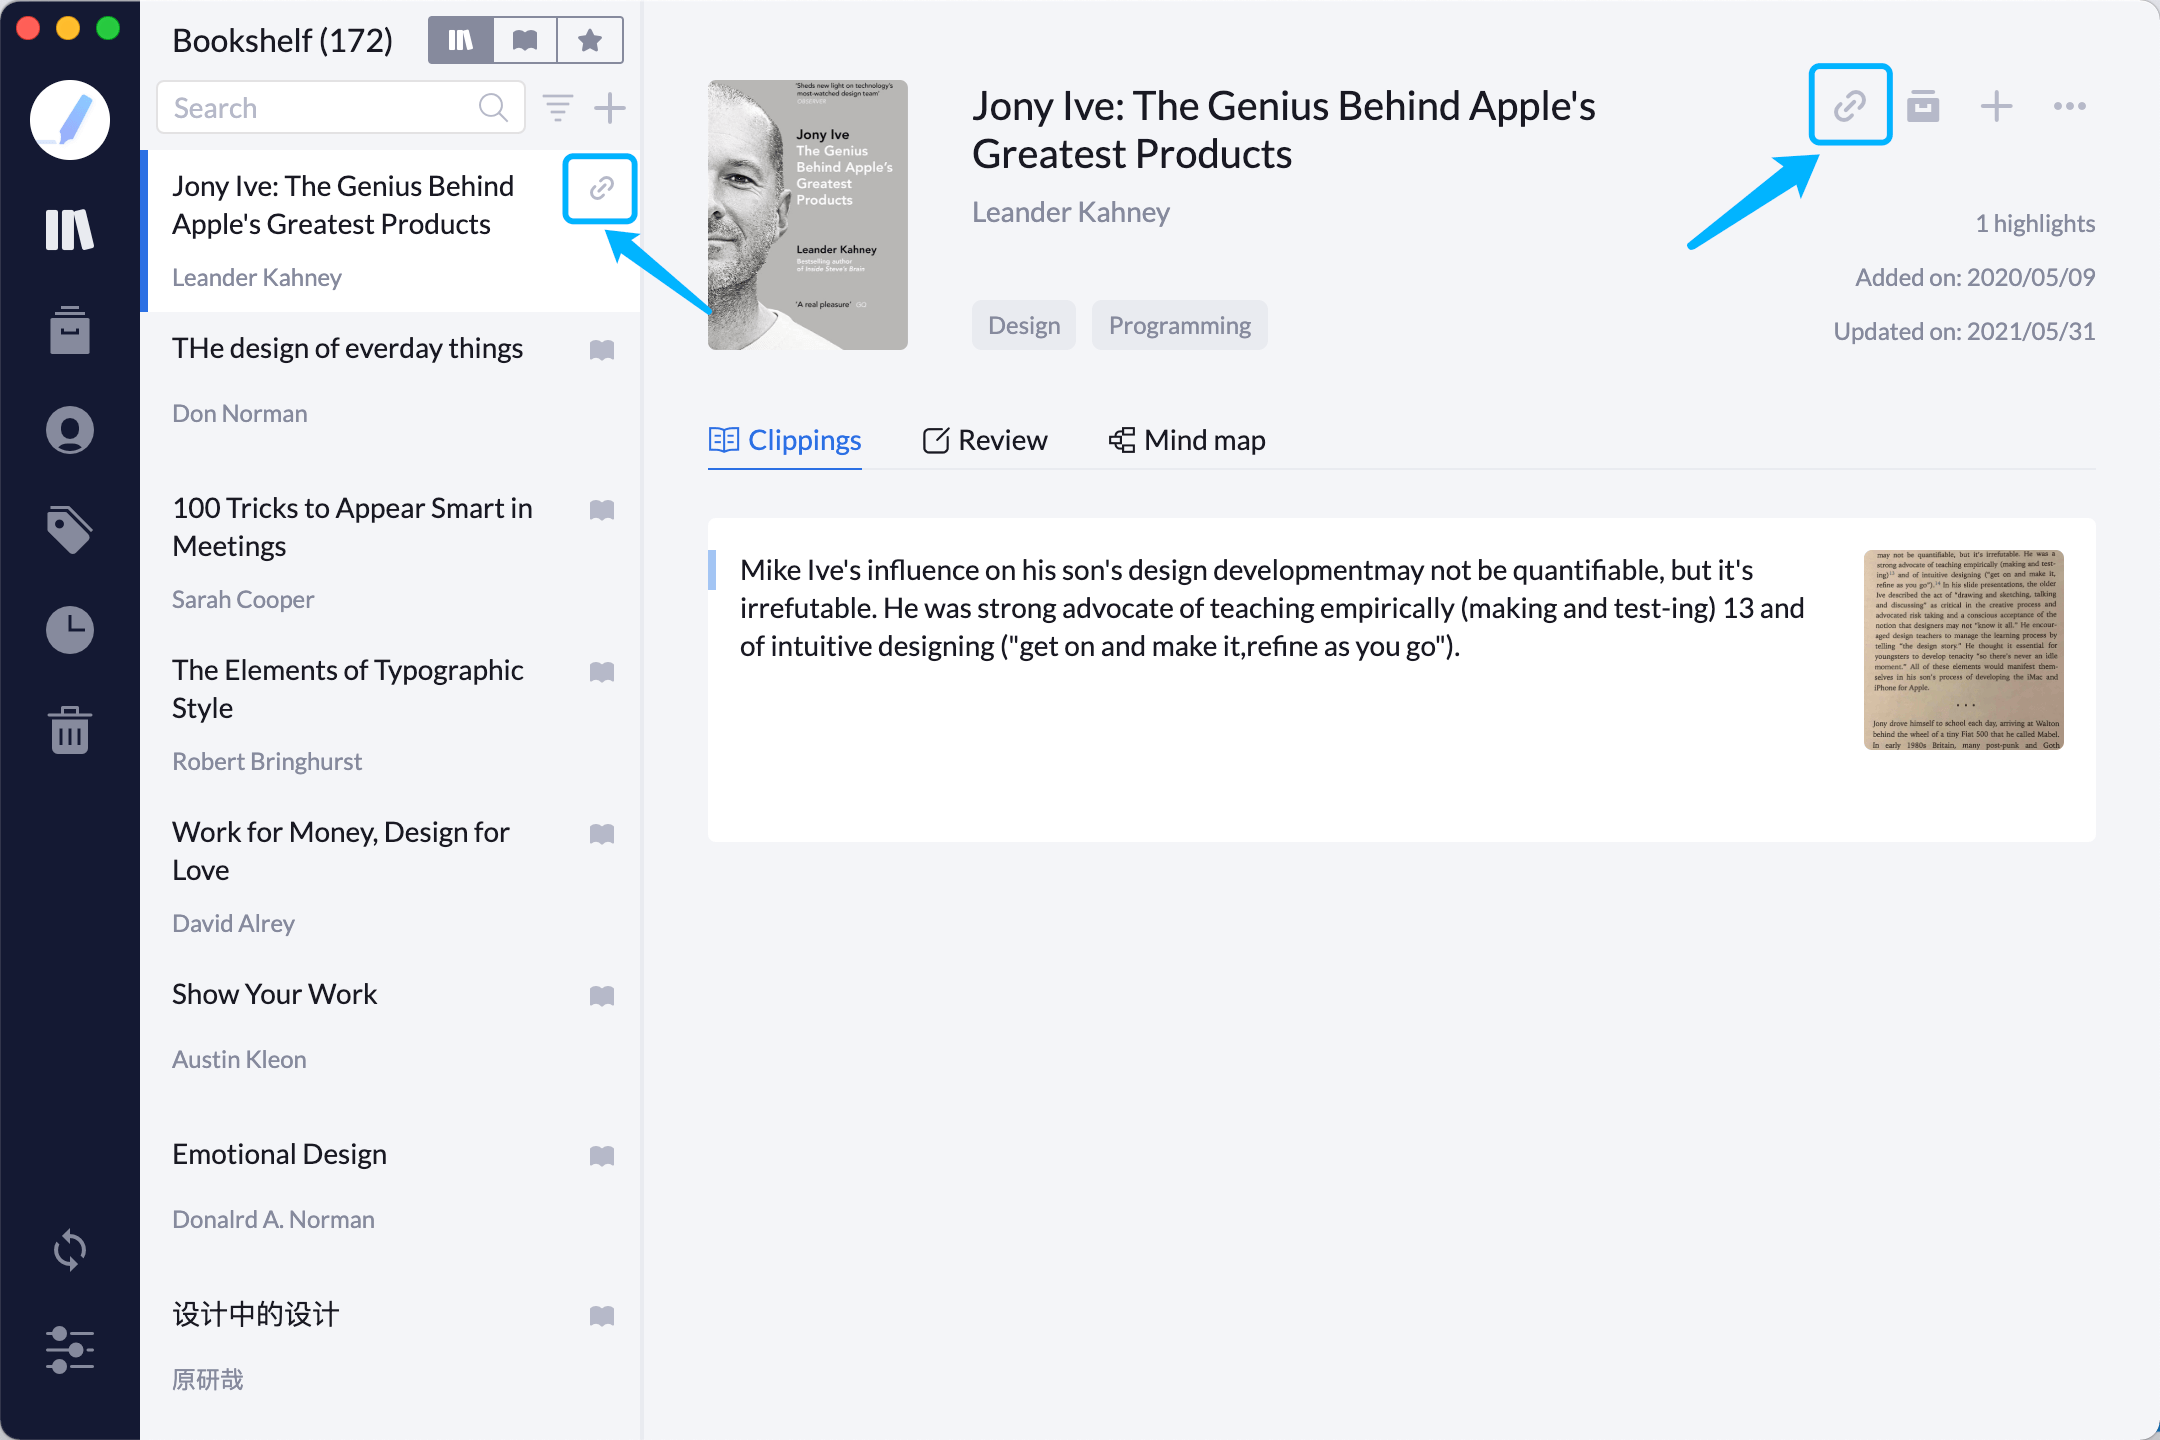The height and width of the screenshot is (1440, 2160).
Task: Click the Programming tag
Action: [1180, 325]
